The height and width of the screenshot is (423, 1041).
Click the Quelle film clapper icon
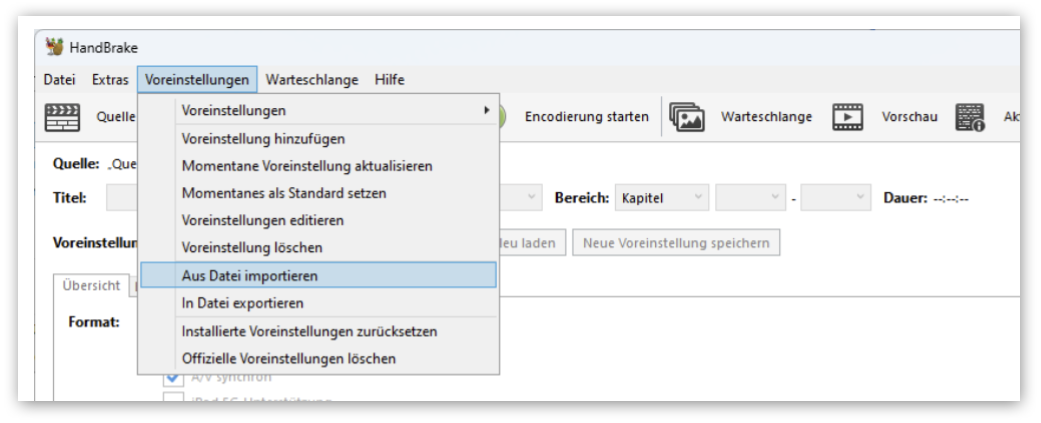pos(62,117)
